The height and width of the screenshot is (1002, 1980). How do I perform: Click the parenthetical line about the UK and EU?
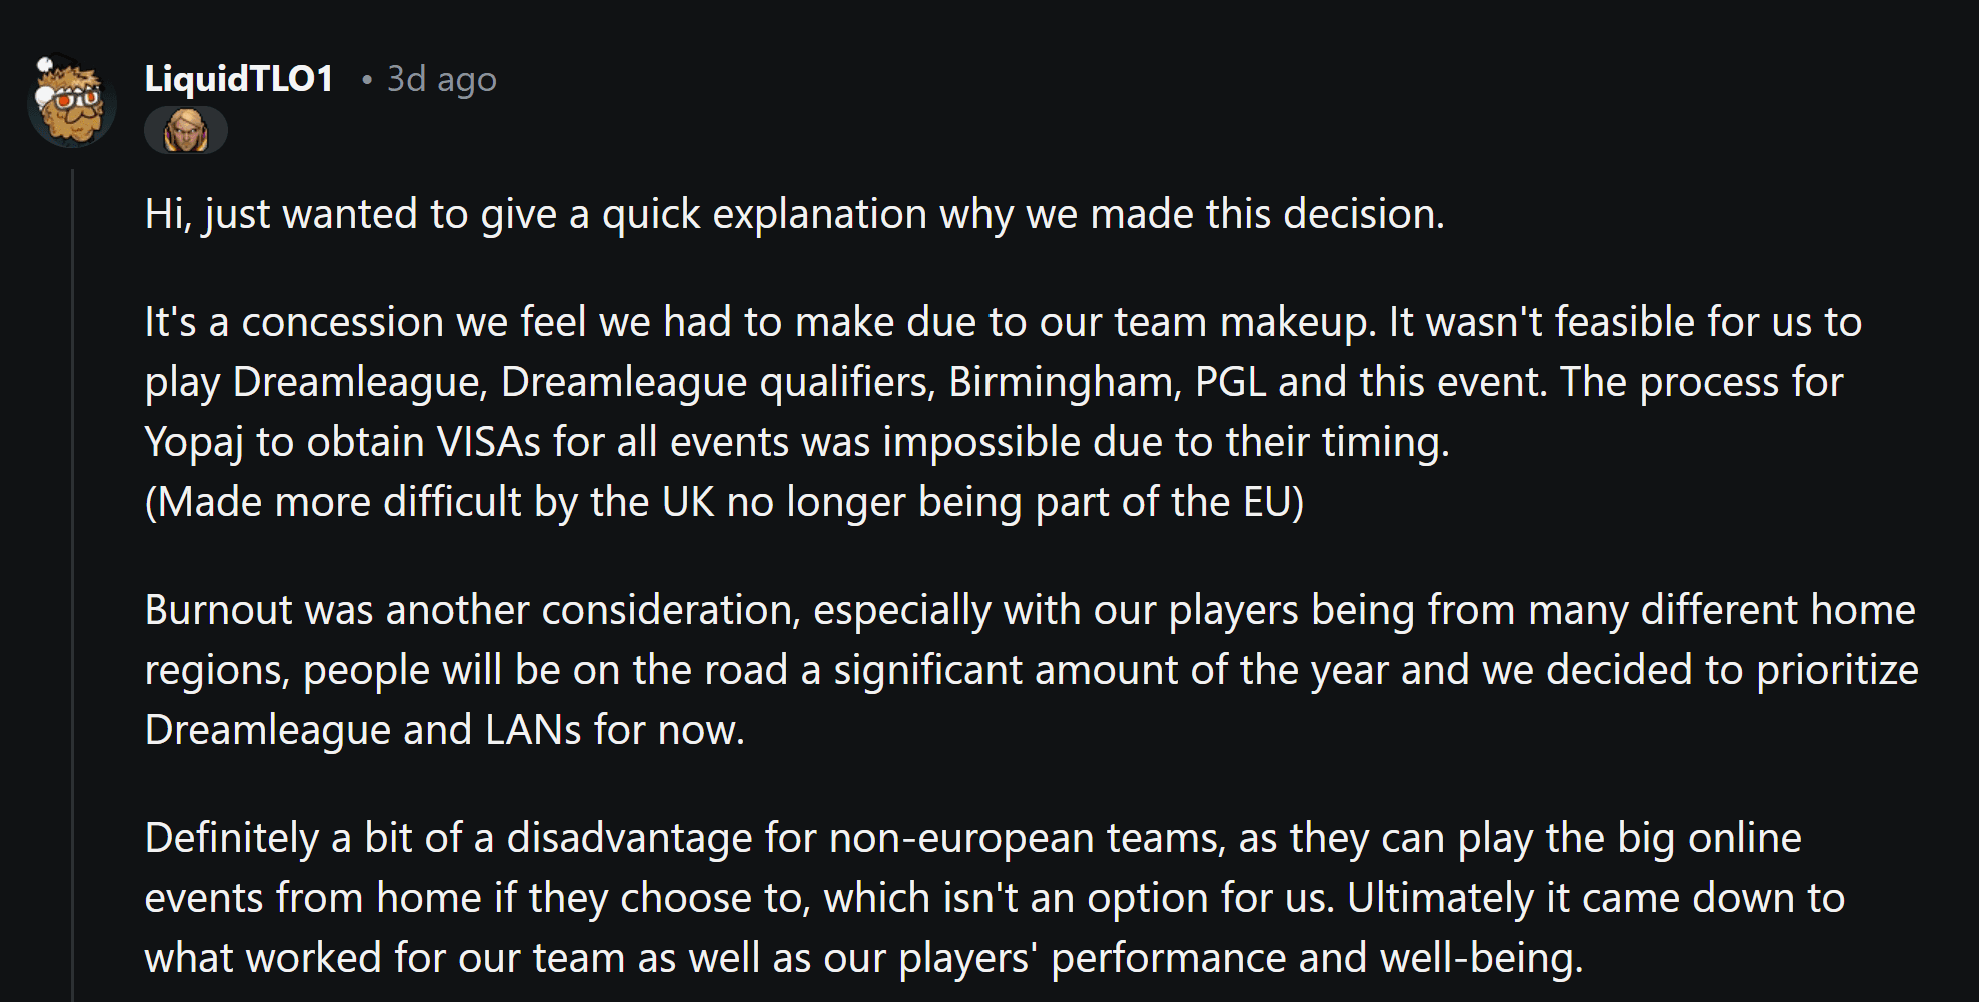pos(724,502)
